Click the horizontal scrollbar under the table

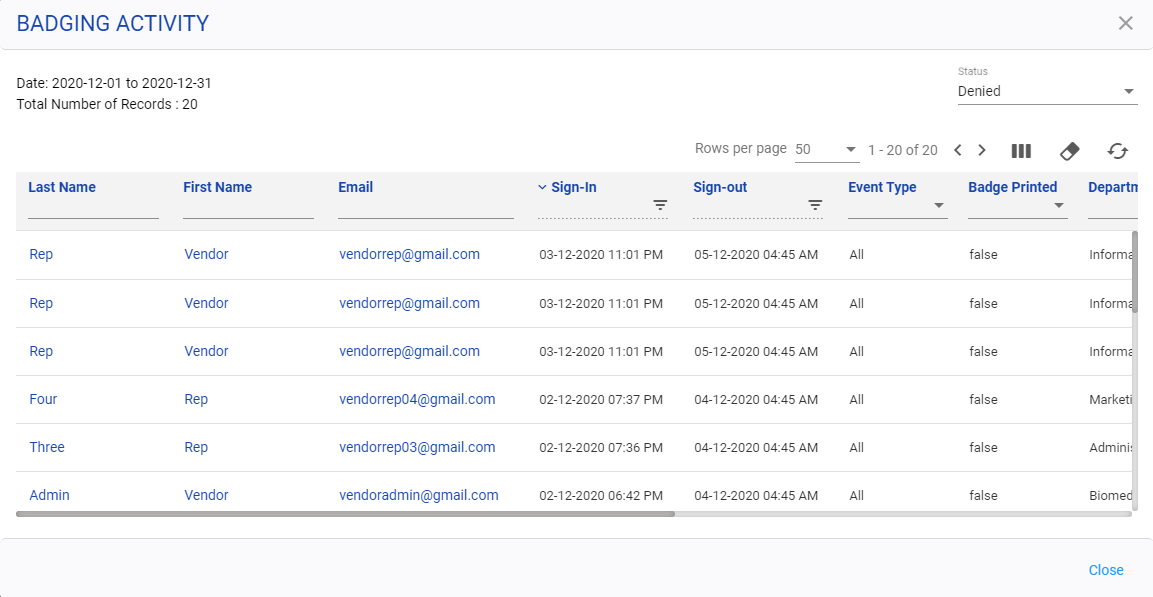coord(345,514)
